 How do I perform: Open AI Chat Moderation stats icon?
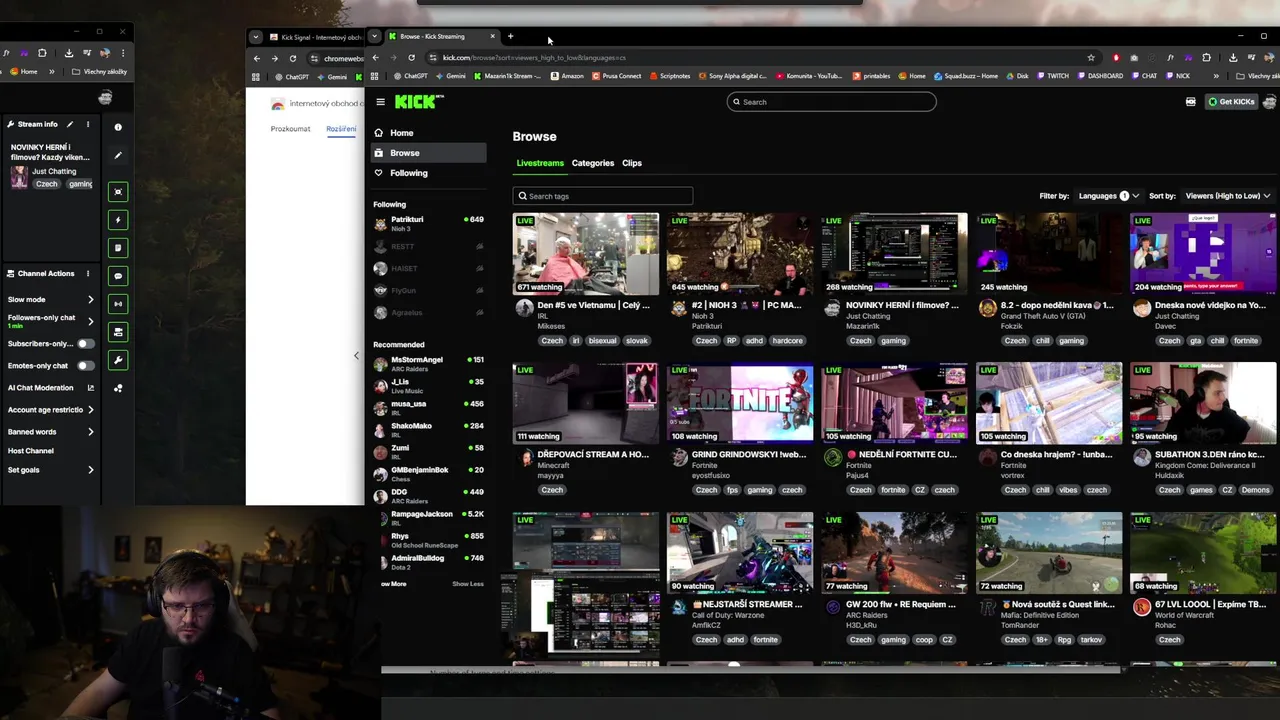point(91,388)
